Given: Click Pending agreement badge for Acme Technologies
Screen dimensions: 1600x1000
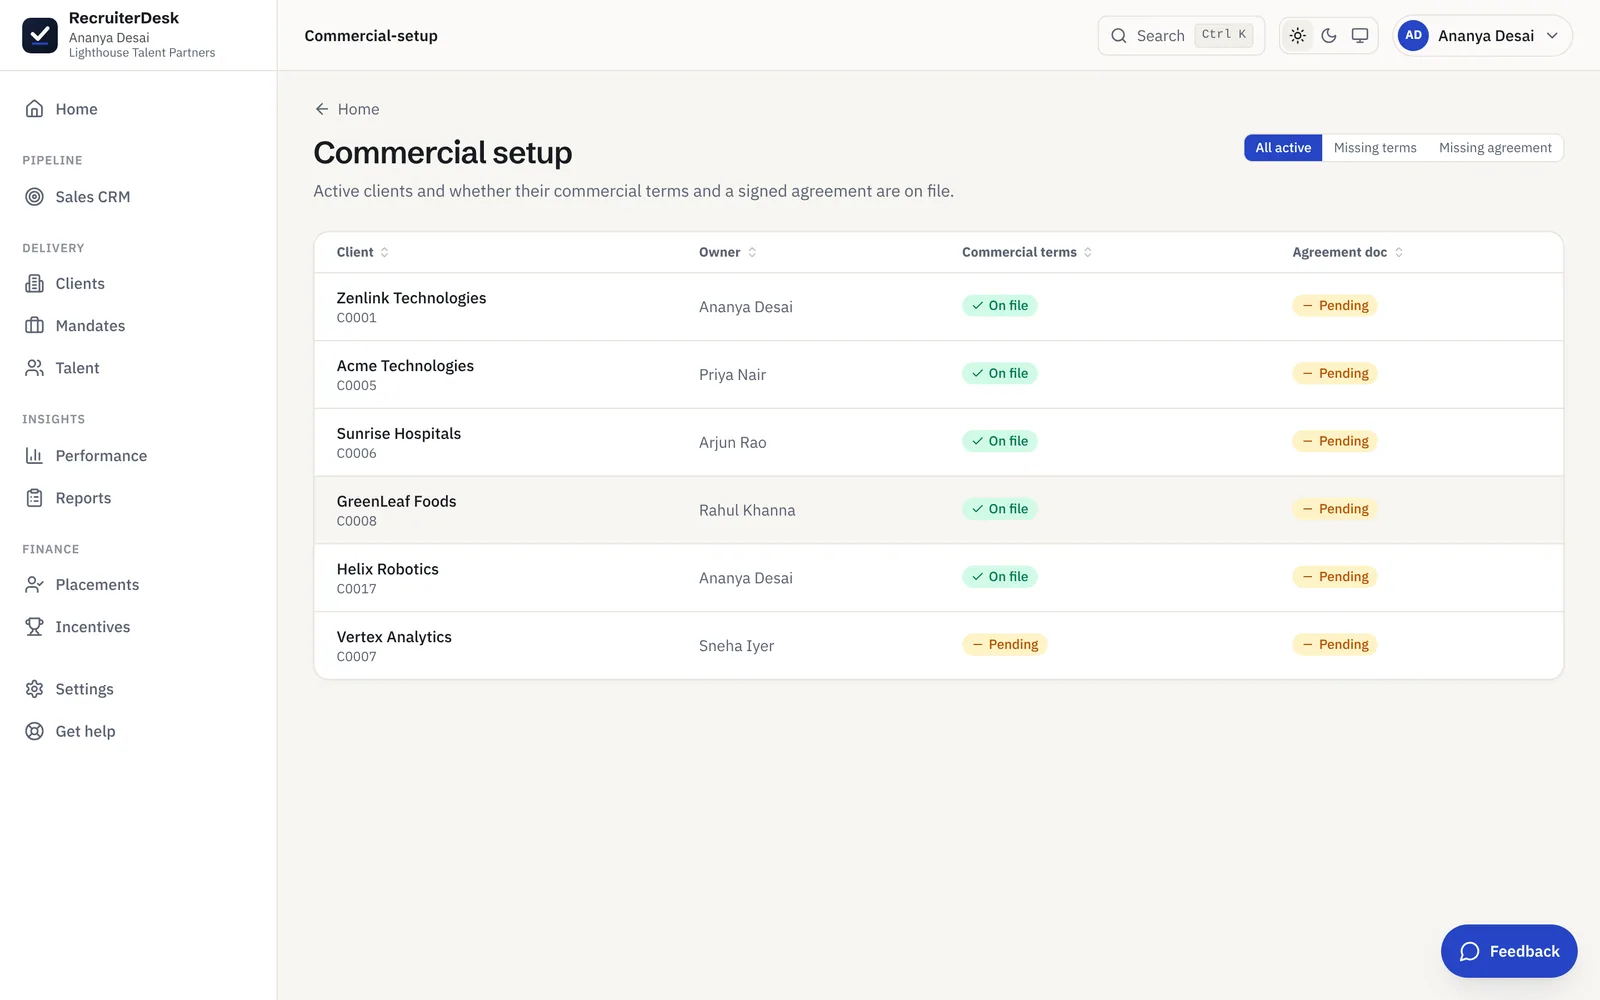Looking at the screenshot, I should pyautogui.click(x=1335, y=374).
